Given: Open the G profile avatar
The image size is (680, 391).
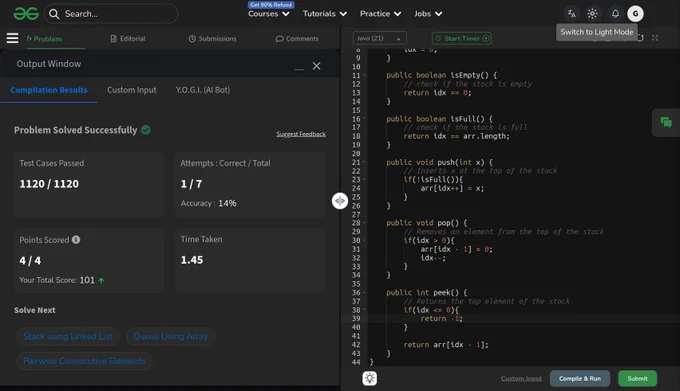Looking at the screenshot, I should (x=635, y=14).
